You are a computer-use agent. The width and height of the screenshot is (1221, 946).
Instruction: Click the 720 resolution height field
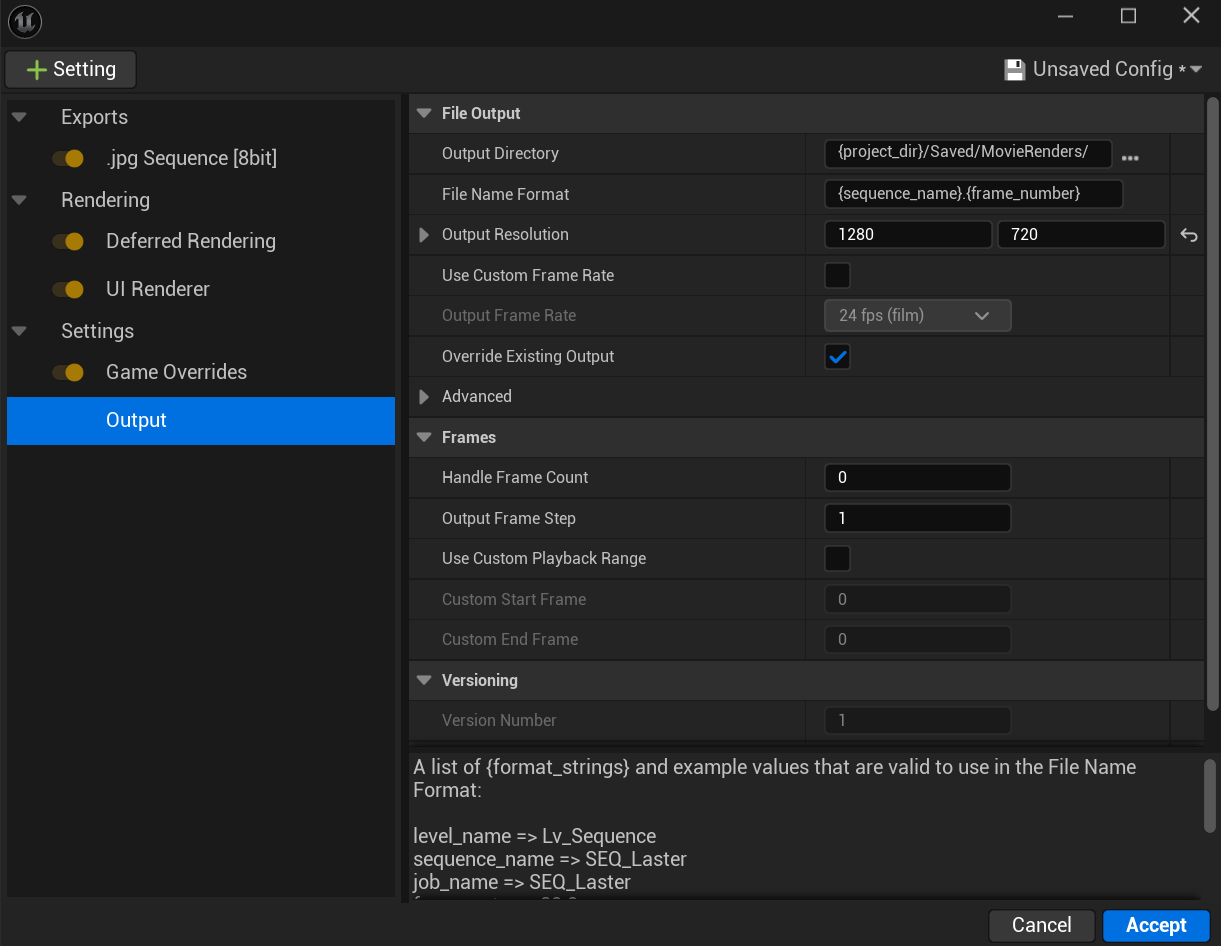(1081, 235)
